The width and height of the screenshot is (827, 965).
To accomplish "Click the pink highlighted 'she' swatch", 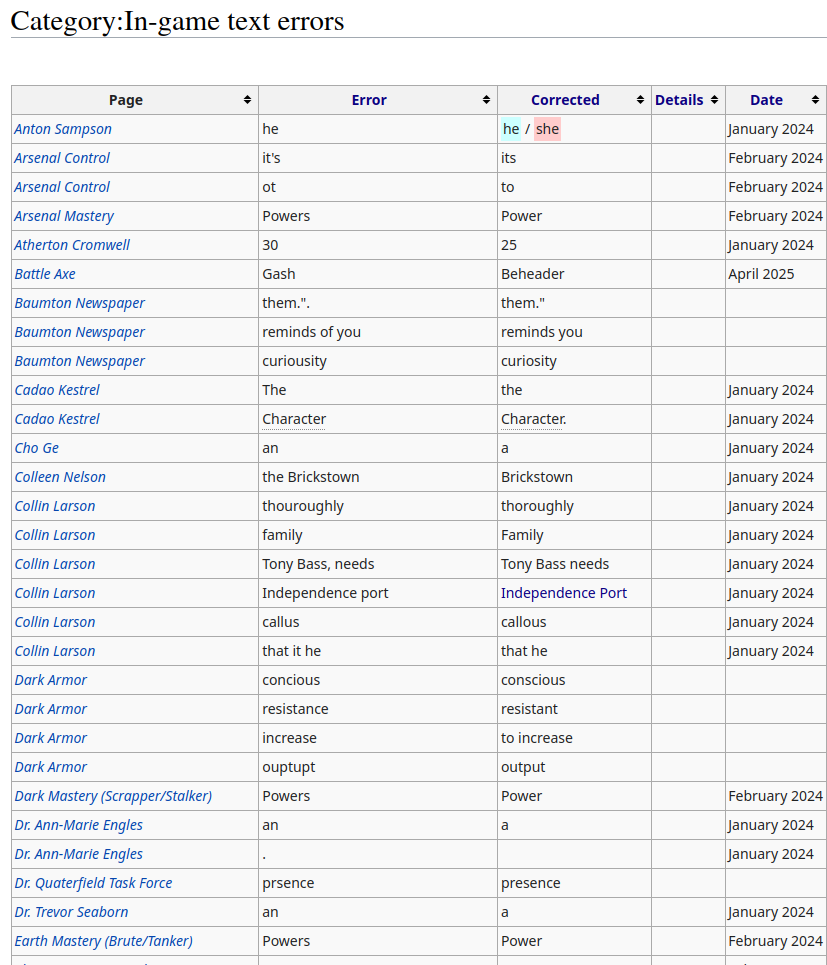I will [547, 129].
